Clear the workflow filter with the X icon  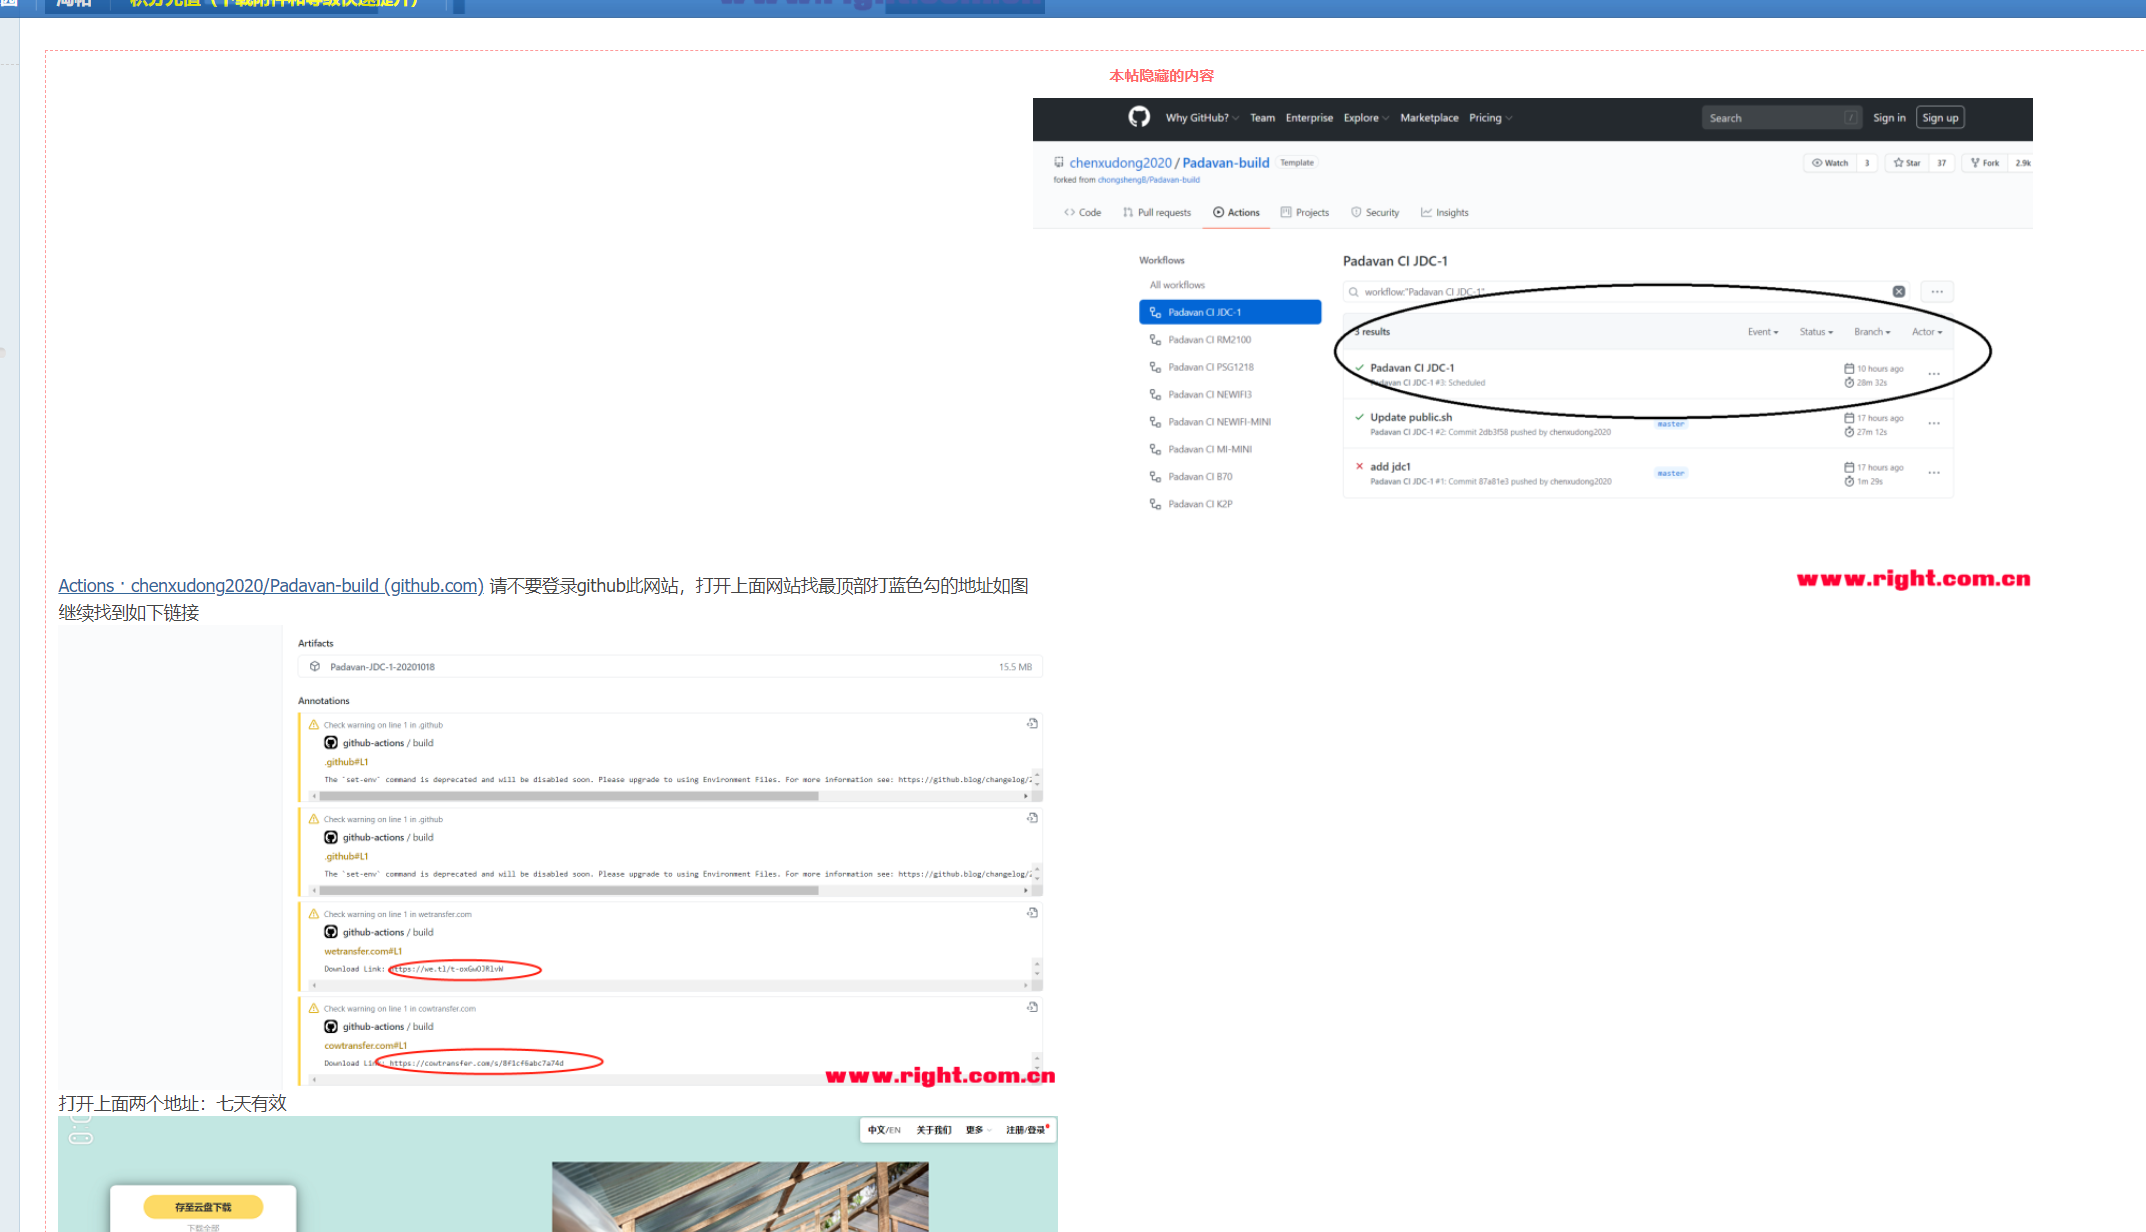tap(1898, 292)
